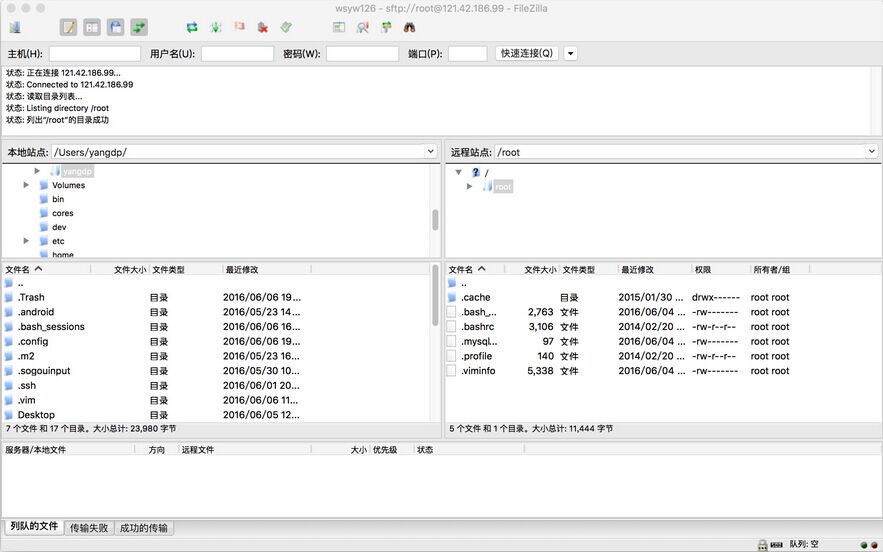
Task: Select the .config folder in local list
Action: coord(33,341)
